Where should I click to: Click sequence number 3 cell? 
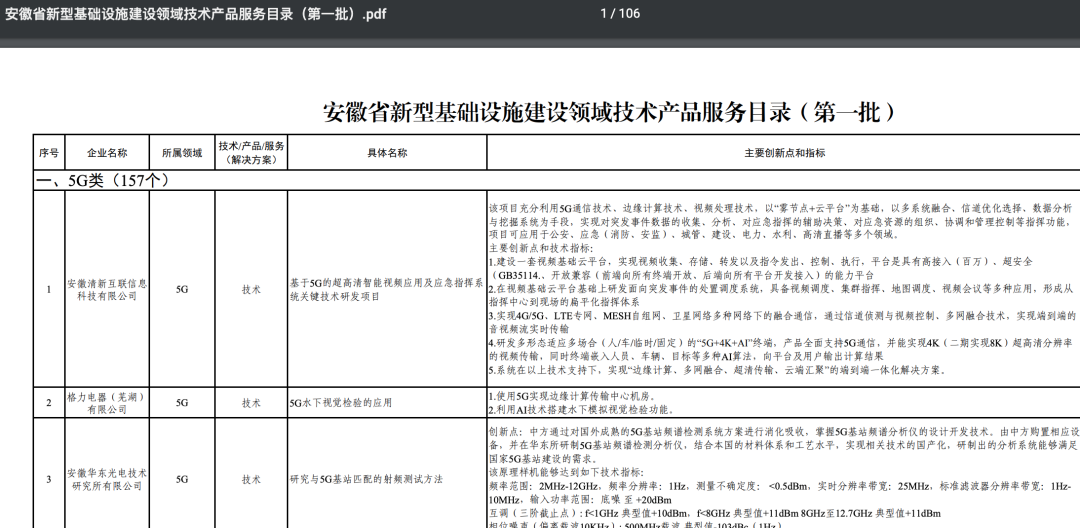click(49, 479)
